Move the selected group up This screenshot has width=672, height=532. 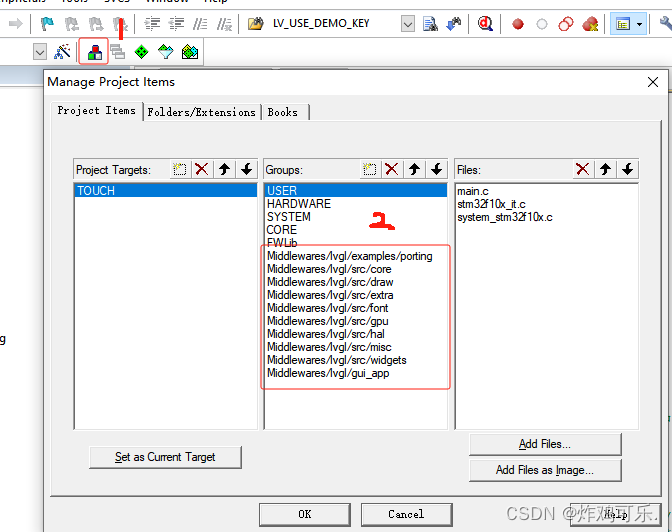(414, 169)
